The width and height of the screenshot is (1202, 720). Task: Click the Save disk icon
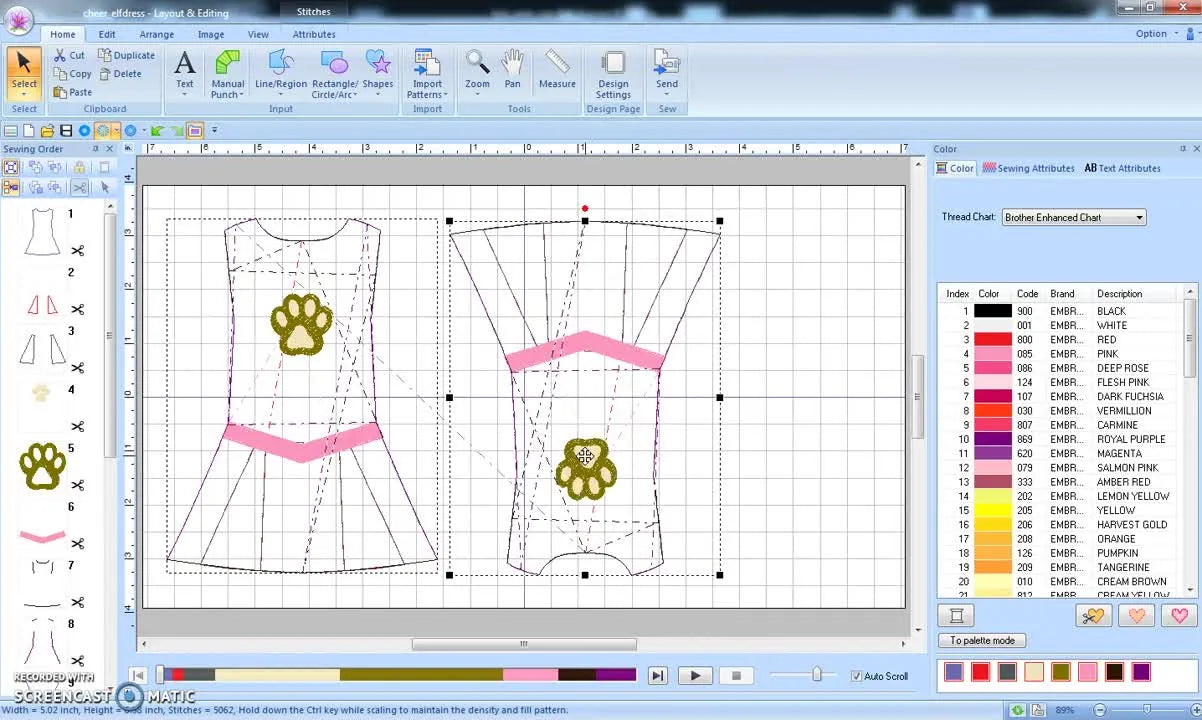[x=66, y=131]
